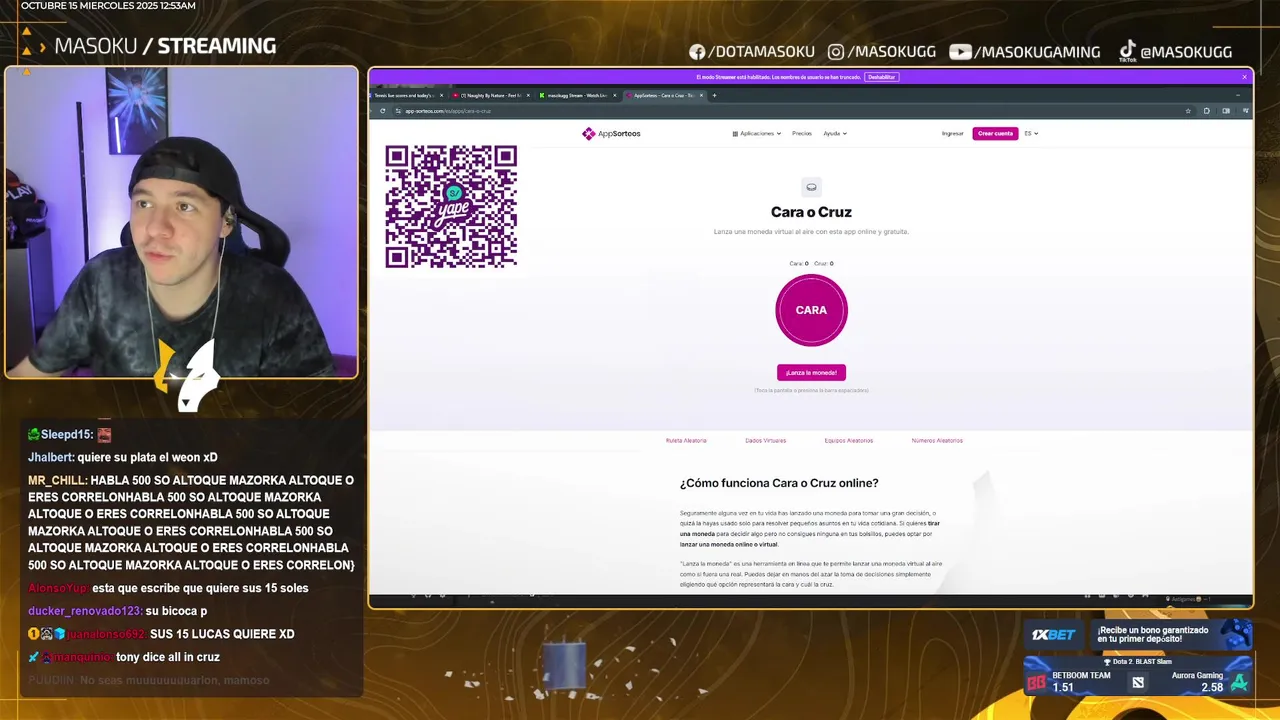Click the webcam feed of the streamer
Viewport: 1280px width, 720px height.
(181, 223)
